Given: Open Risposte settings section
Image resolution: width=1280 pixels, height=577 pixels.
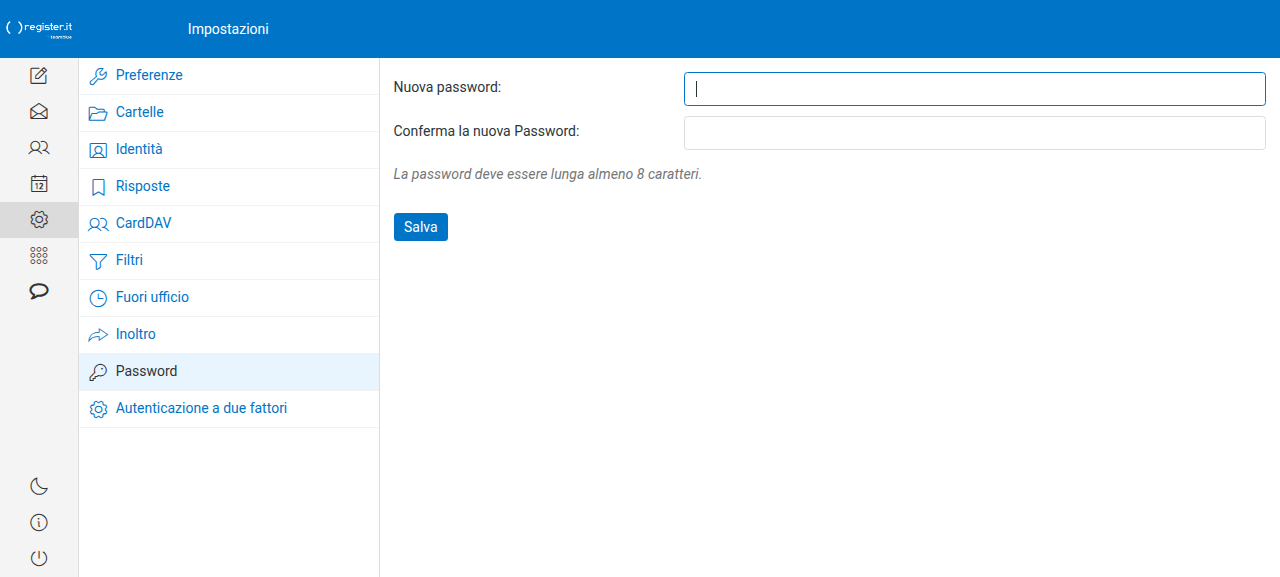Looking at the screenshot, I should [x=229, y=187].
